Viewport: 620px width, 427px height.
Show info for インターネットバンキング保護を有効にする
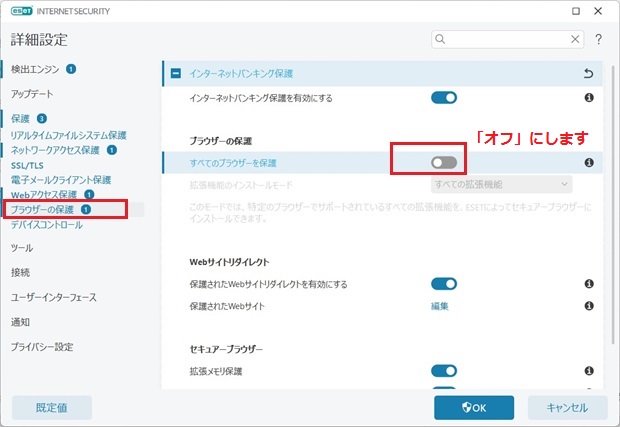(589, 98)
